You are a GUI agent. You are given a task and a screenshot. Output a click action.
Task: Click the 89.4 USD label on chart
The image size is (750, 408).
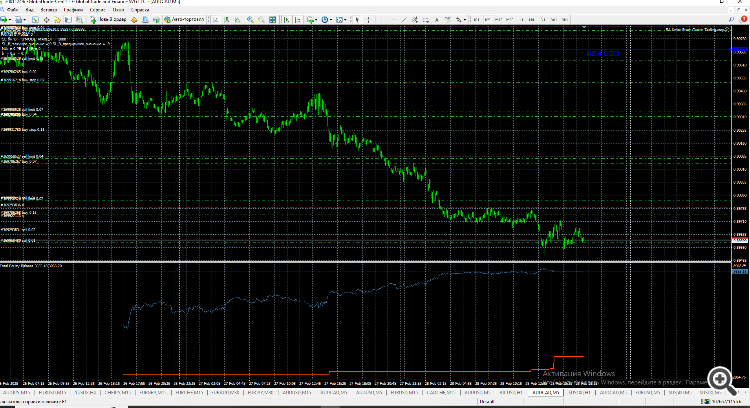pos(603,54)
